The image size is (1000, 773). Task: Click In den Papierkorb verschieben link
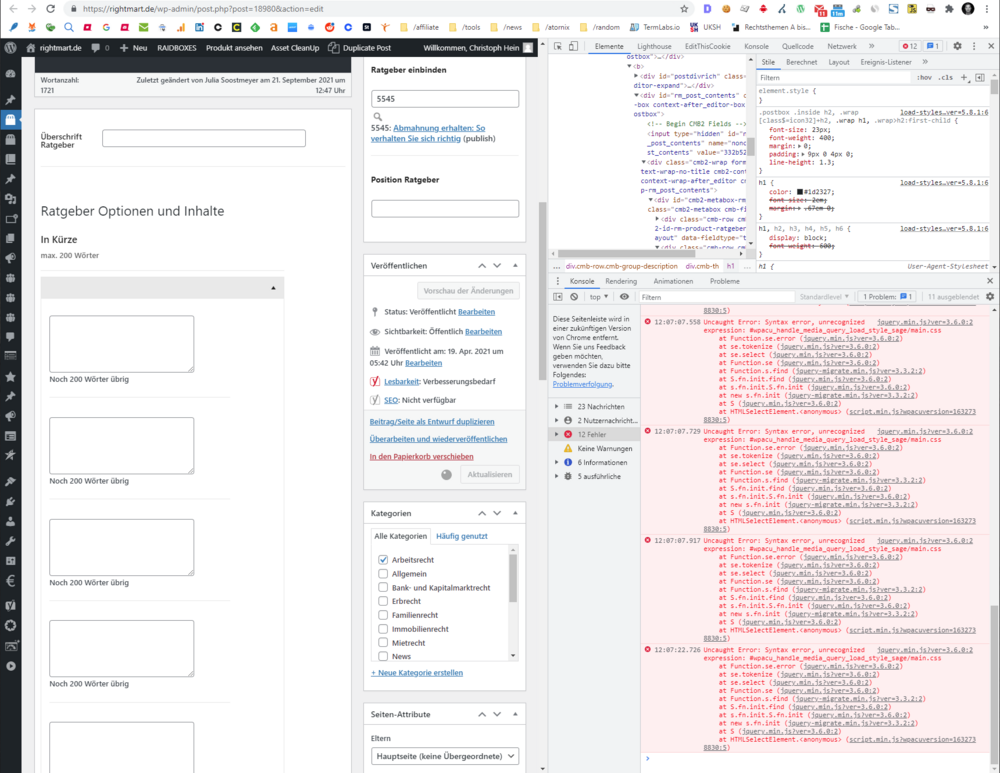coord(422,457)
